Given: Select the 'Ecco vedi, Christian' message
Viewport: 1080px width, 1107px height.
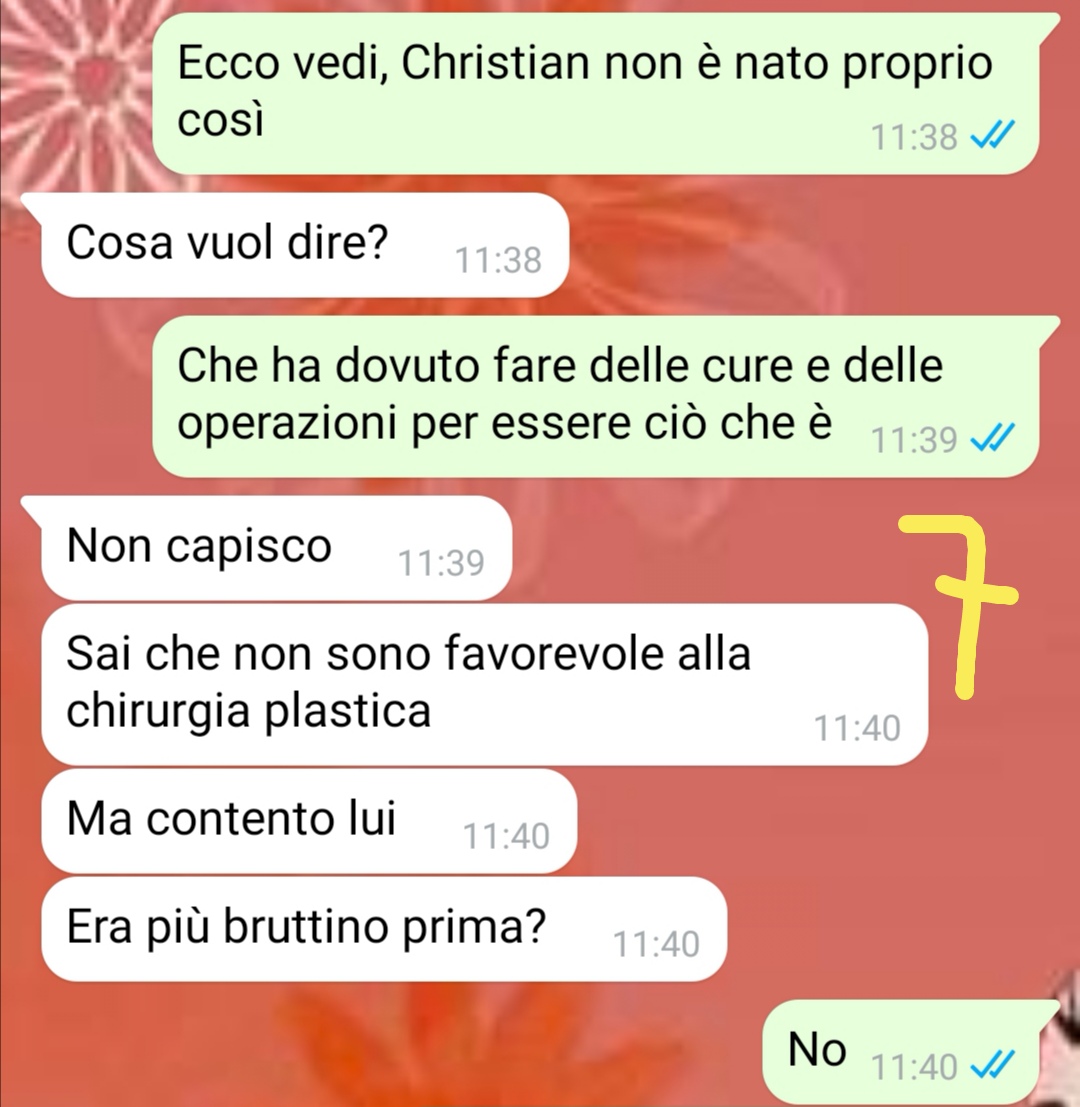Looking at the screenshot, I should tap(595, 93).
